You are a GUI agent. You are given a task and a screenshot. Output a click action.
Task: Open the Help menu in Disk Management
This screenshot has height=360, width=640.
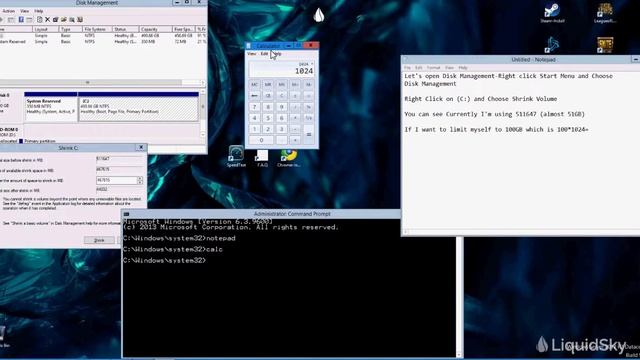coord(38,11)
